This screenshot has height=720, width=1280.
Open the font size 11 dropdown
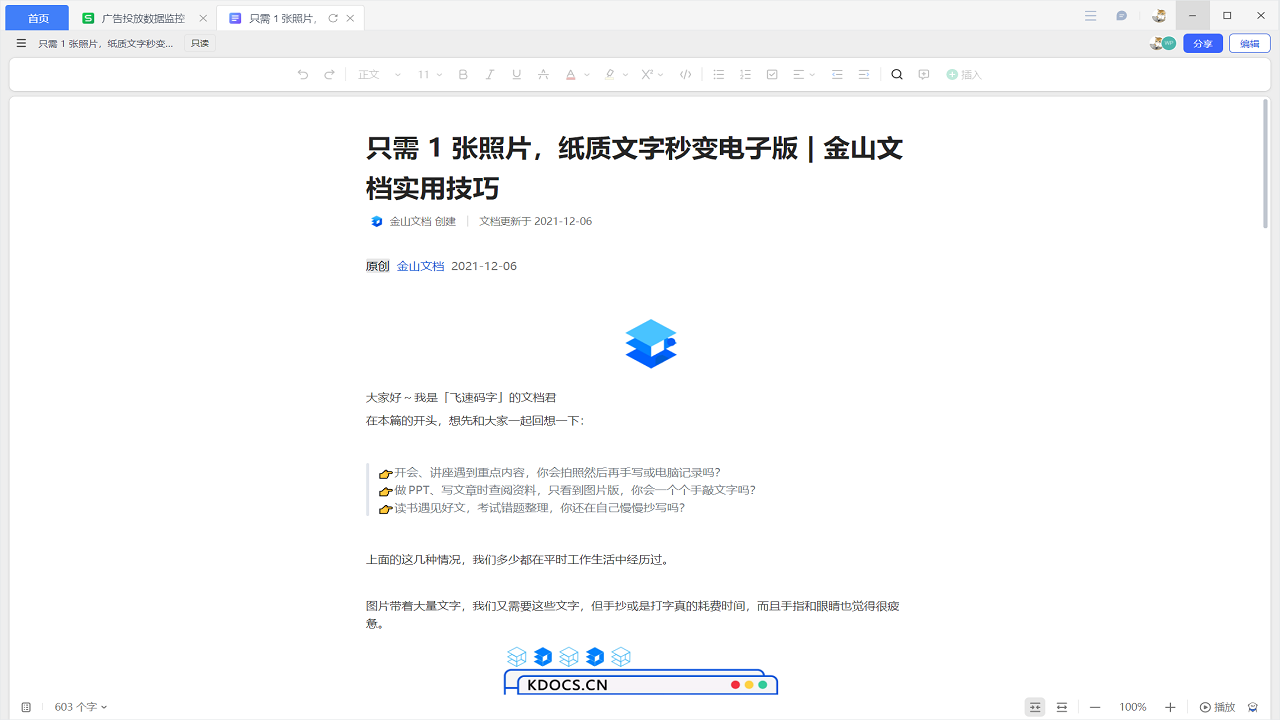click(426, 74)
